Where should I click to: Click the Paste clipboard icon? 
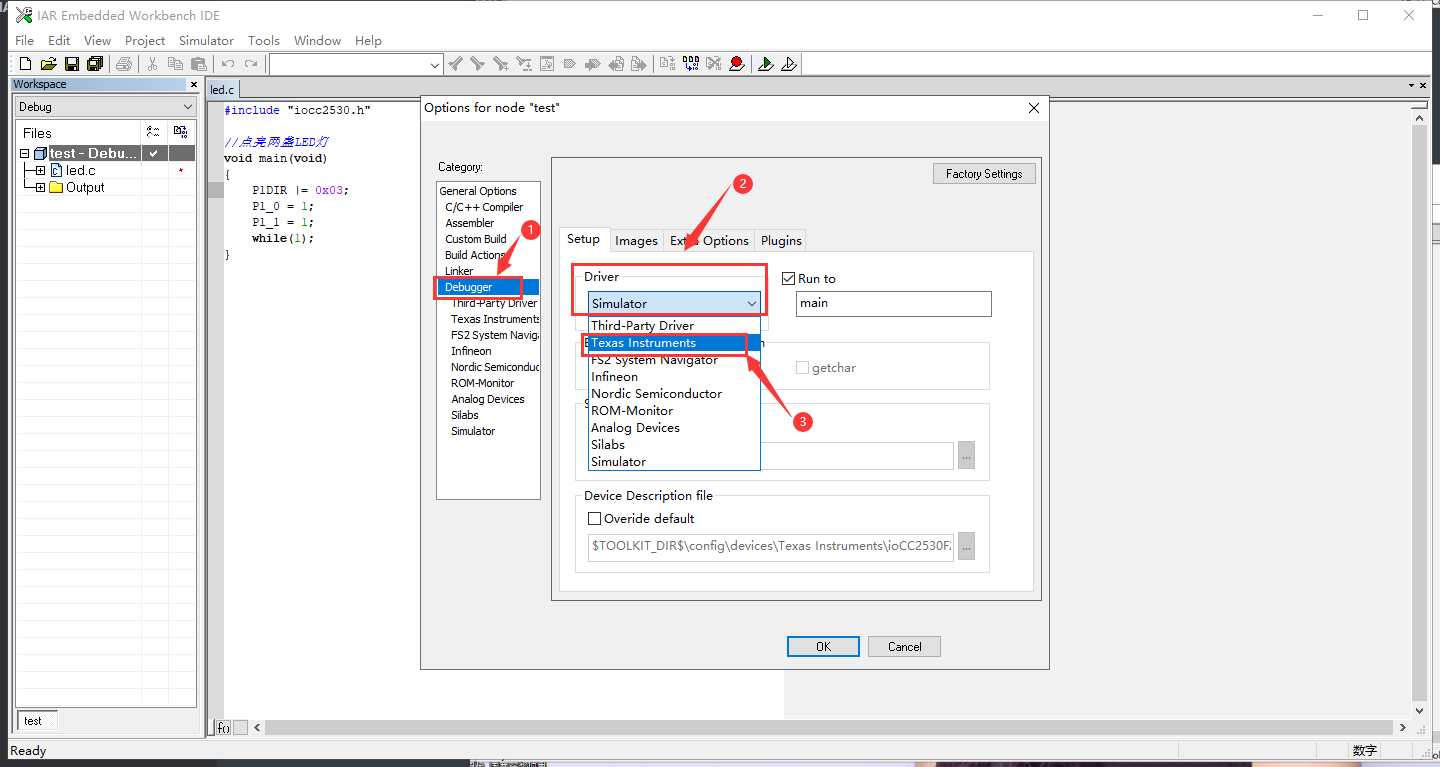tap(198, 64)
